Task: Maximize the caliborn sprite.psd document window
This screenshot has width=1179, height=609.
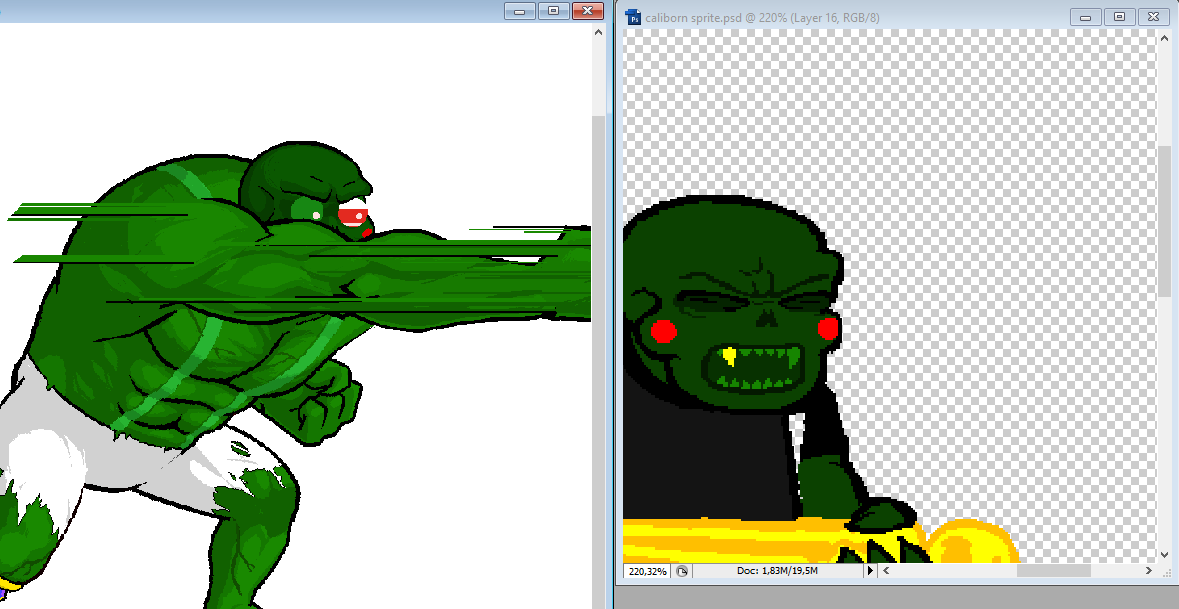Action: tap(1120, 17)
